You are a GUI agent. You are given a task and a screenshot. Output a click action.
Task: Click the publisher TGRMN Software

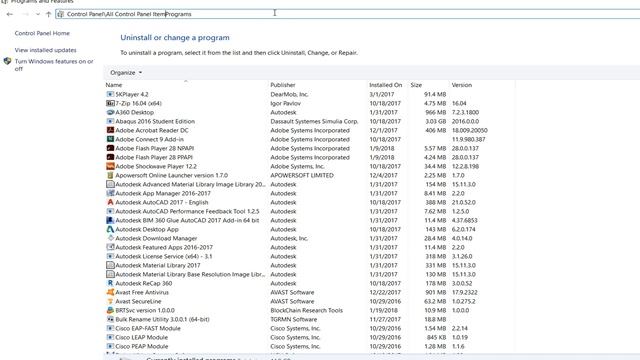coord(293,319)
